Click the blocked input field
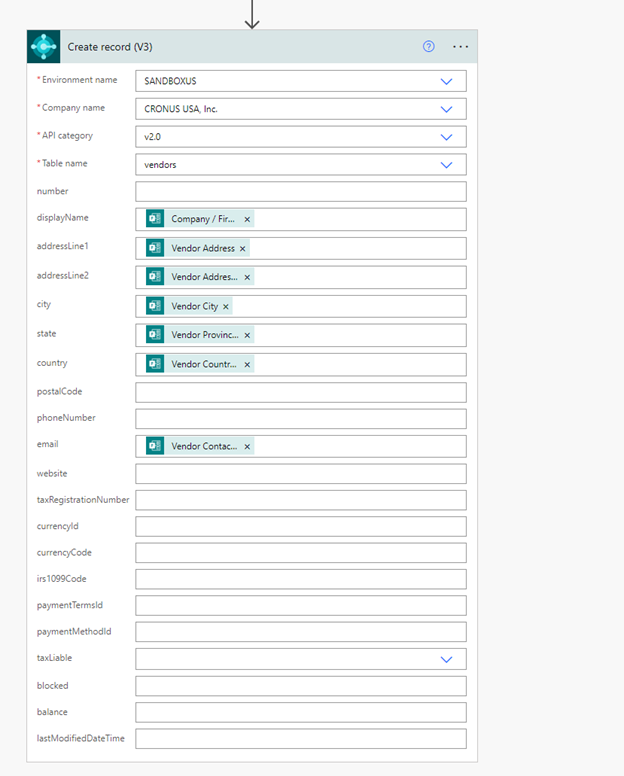 point(301,686)
